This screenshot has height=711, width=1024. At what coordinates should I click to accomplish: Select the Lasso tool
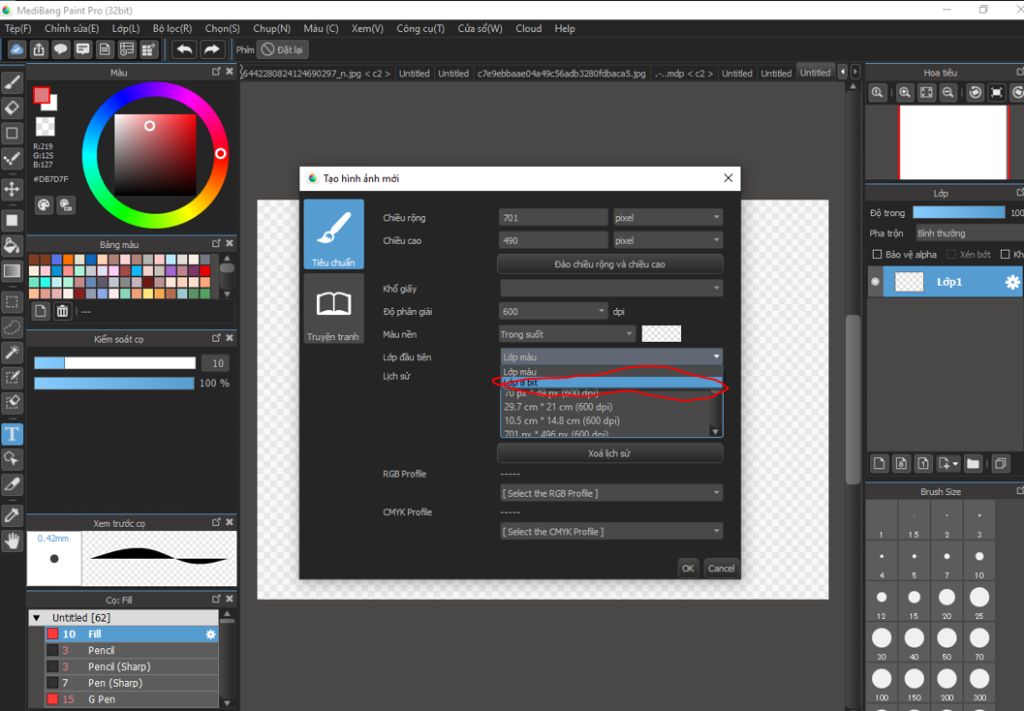click(12, 327)
